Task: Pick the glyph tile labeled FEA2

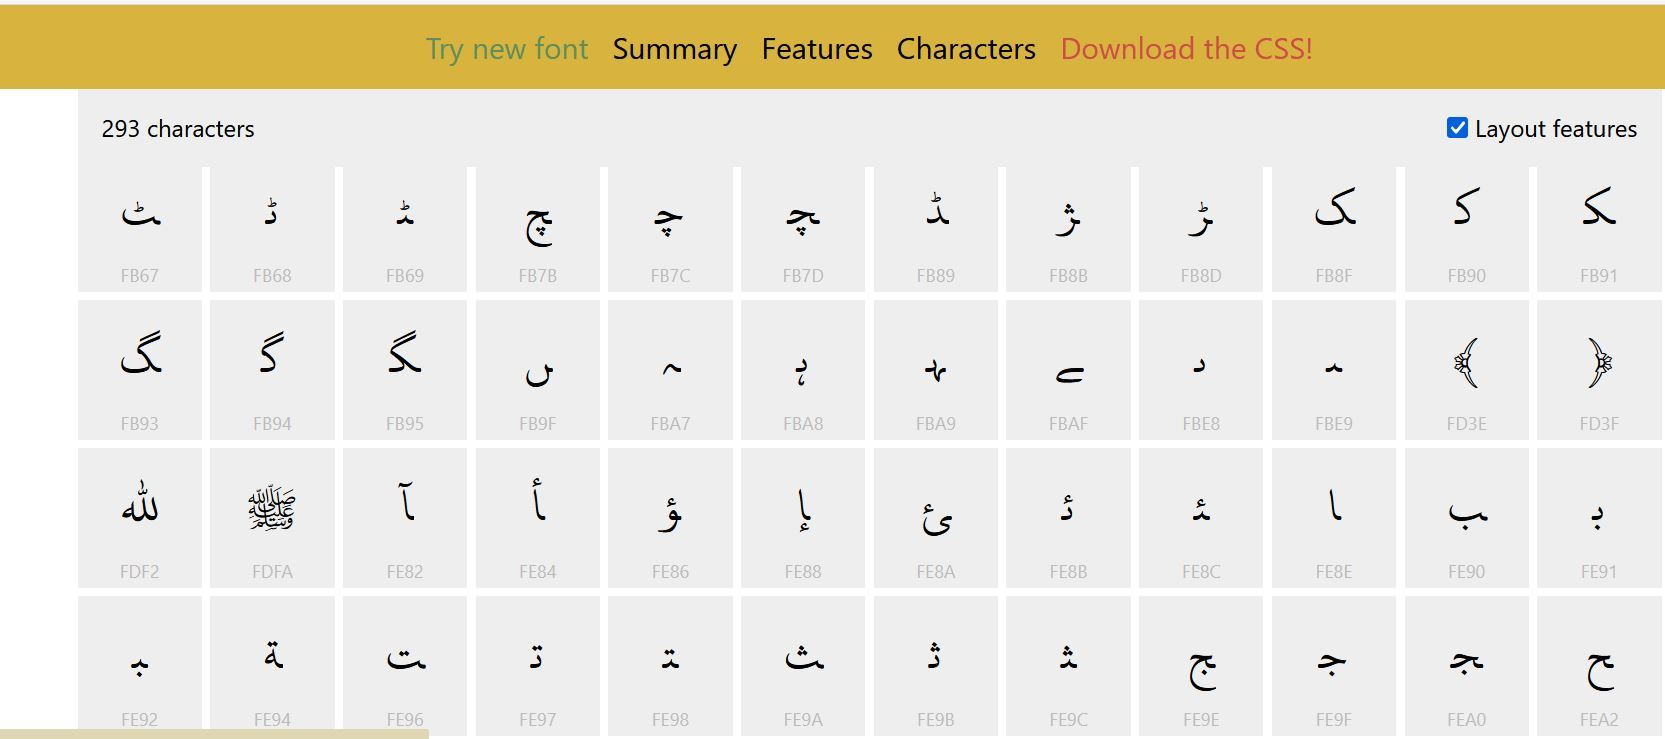Action: (1598, 666)
